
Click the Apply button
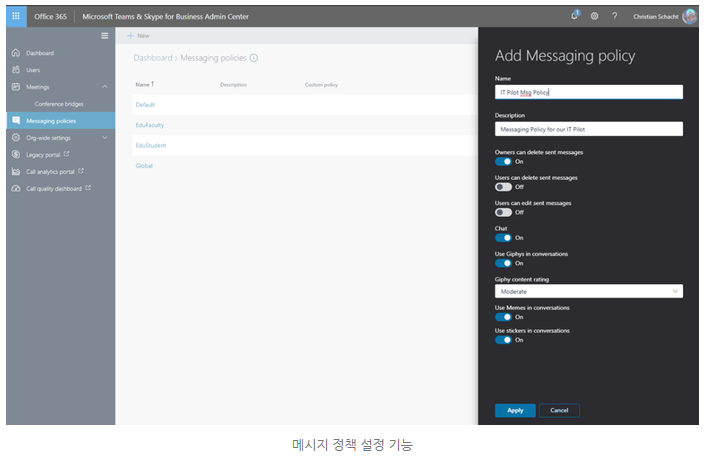[x=515, y=410]
